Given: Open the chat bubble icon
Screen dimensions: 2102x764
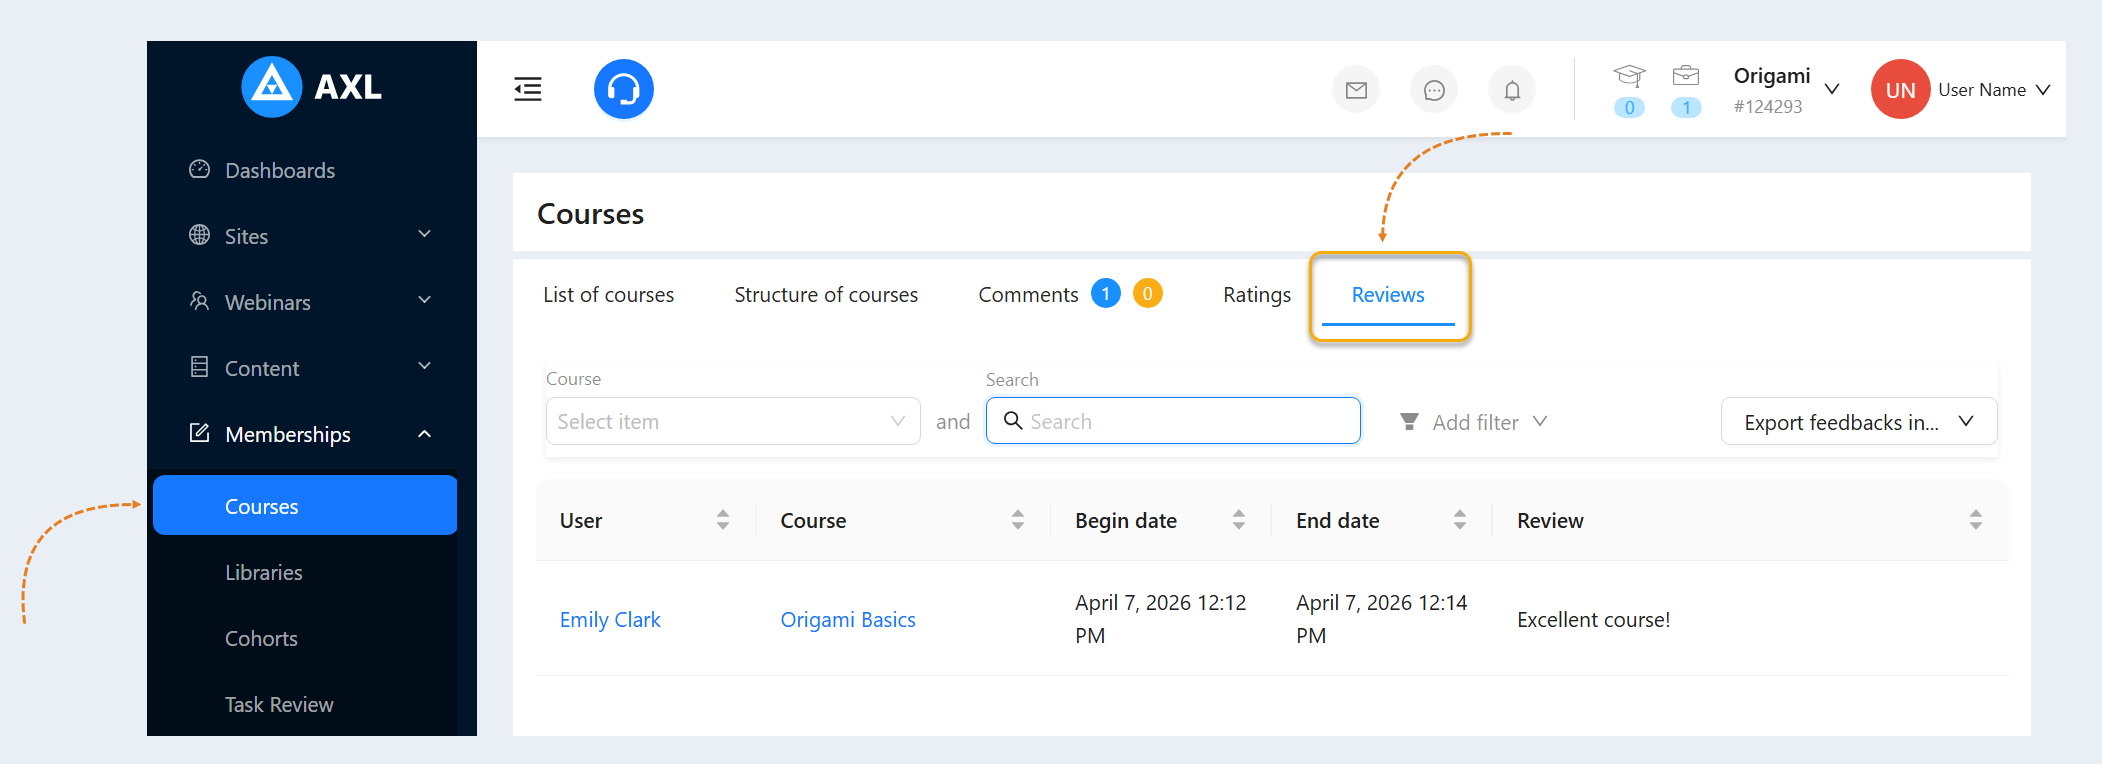Looking at the screenshot, I should point(1434,90).
